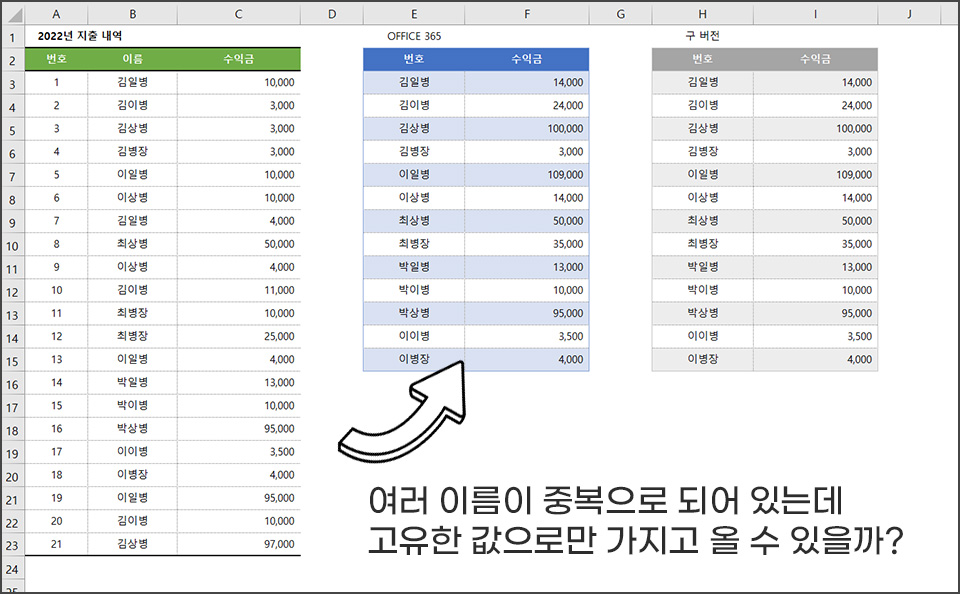960x594 pixels.
Task: Select cell A23 showing number 21
Action: 56,544
